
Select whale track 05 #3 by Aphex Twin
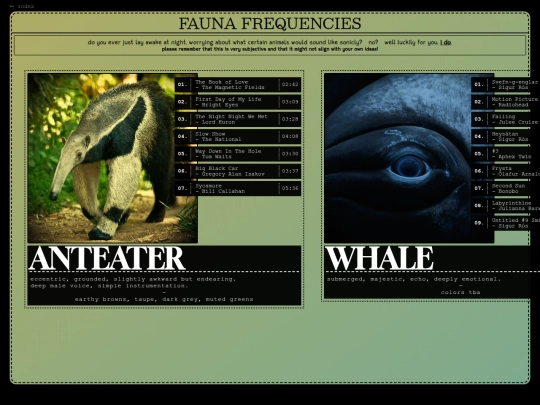[506, 154]
